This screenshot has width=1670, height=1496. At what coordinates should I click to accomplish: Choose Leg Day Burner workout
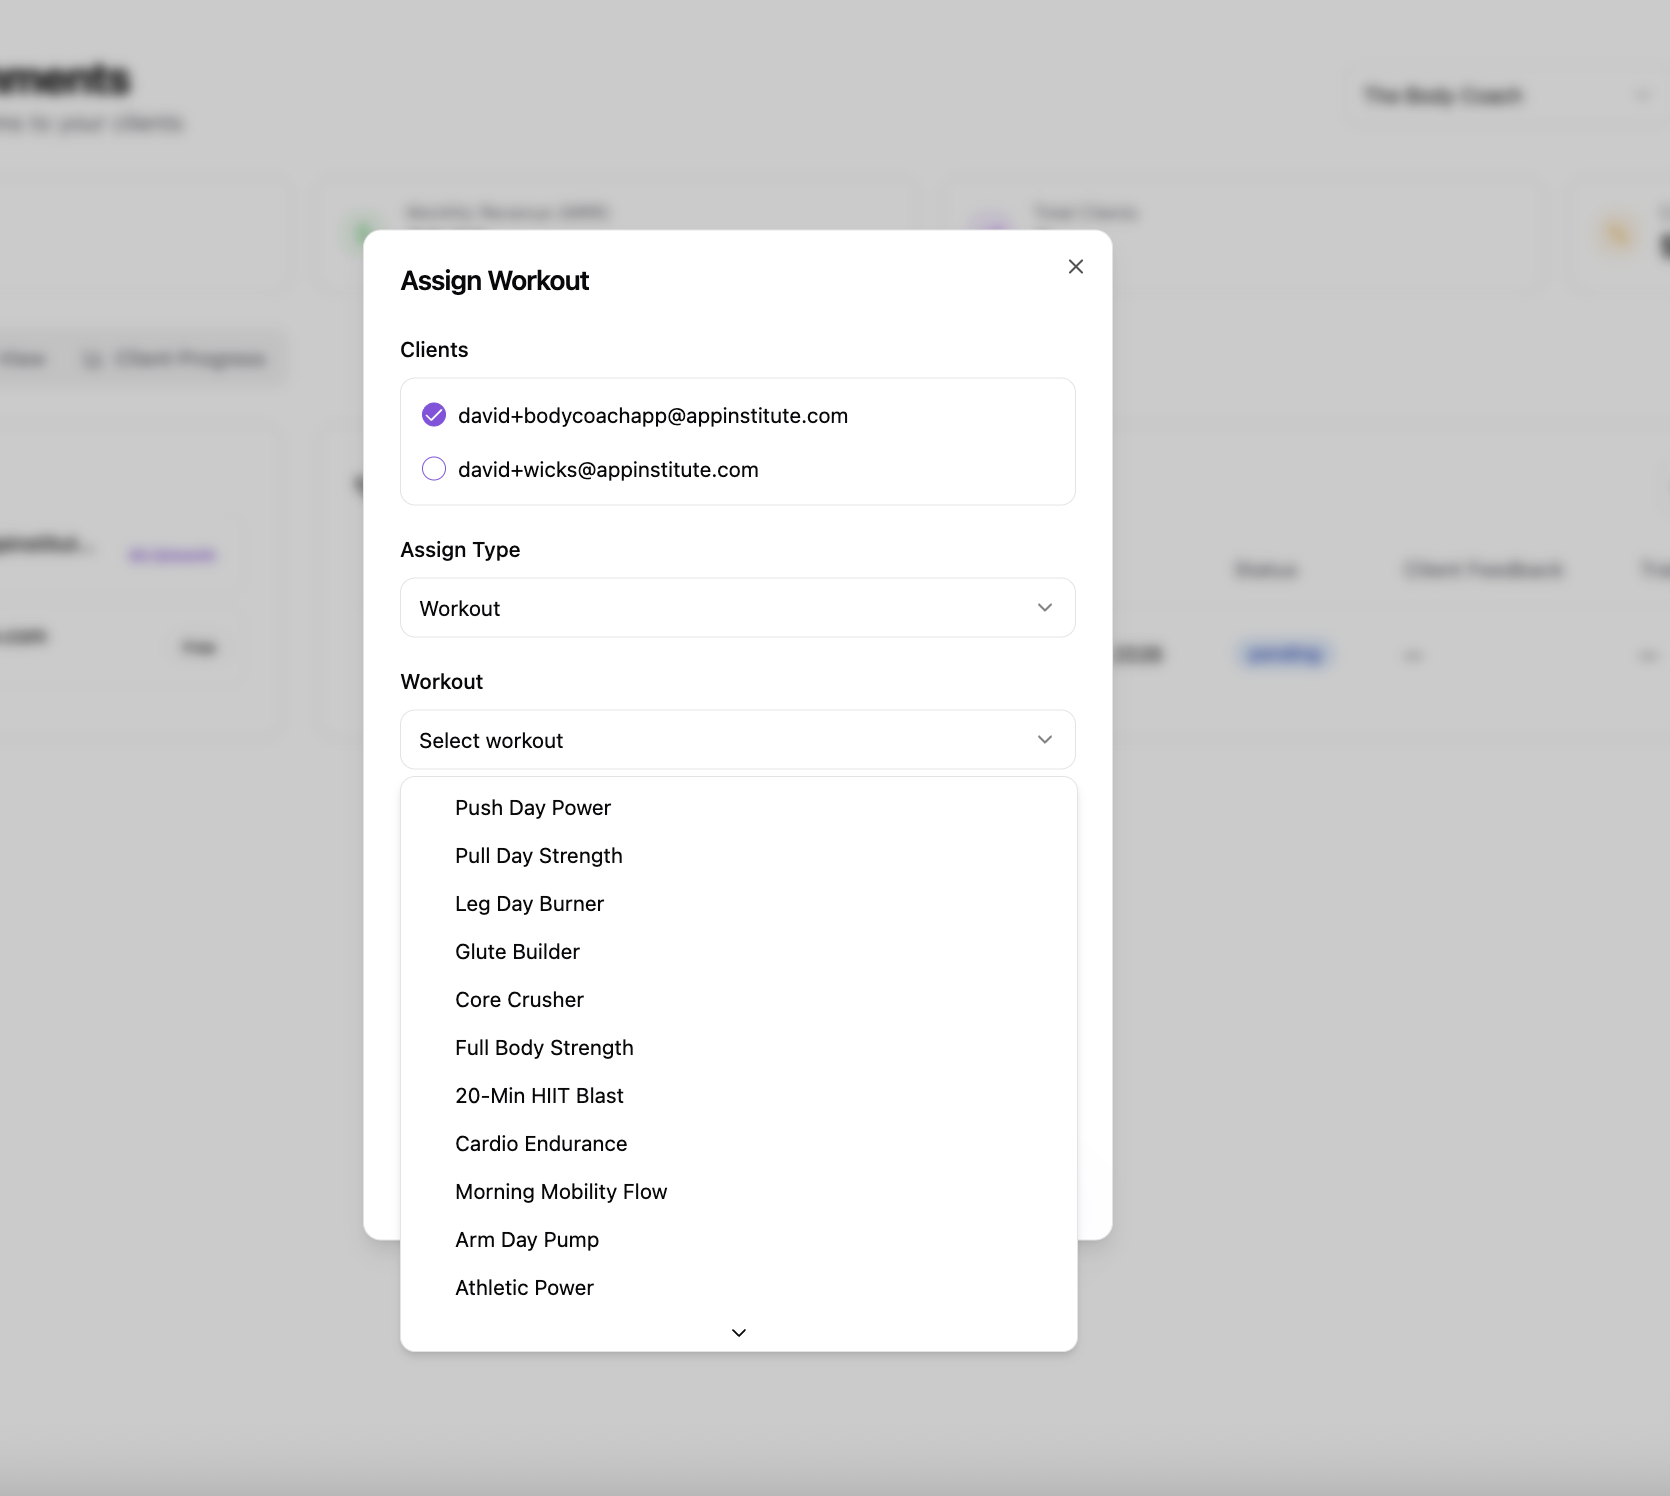[x=738, y=904]
